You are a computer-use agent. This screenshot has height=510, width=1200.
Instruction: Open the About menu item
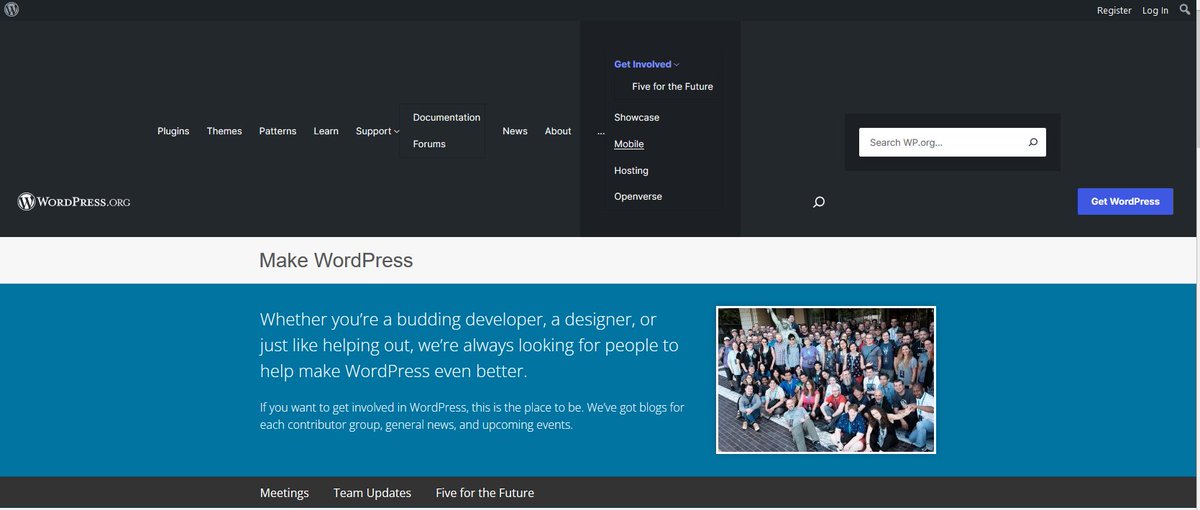click(x=558, y=131)
